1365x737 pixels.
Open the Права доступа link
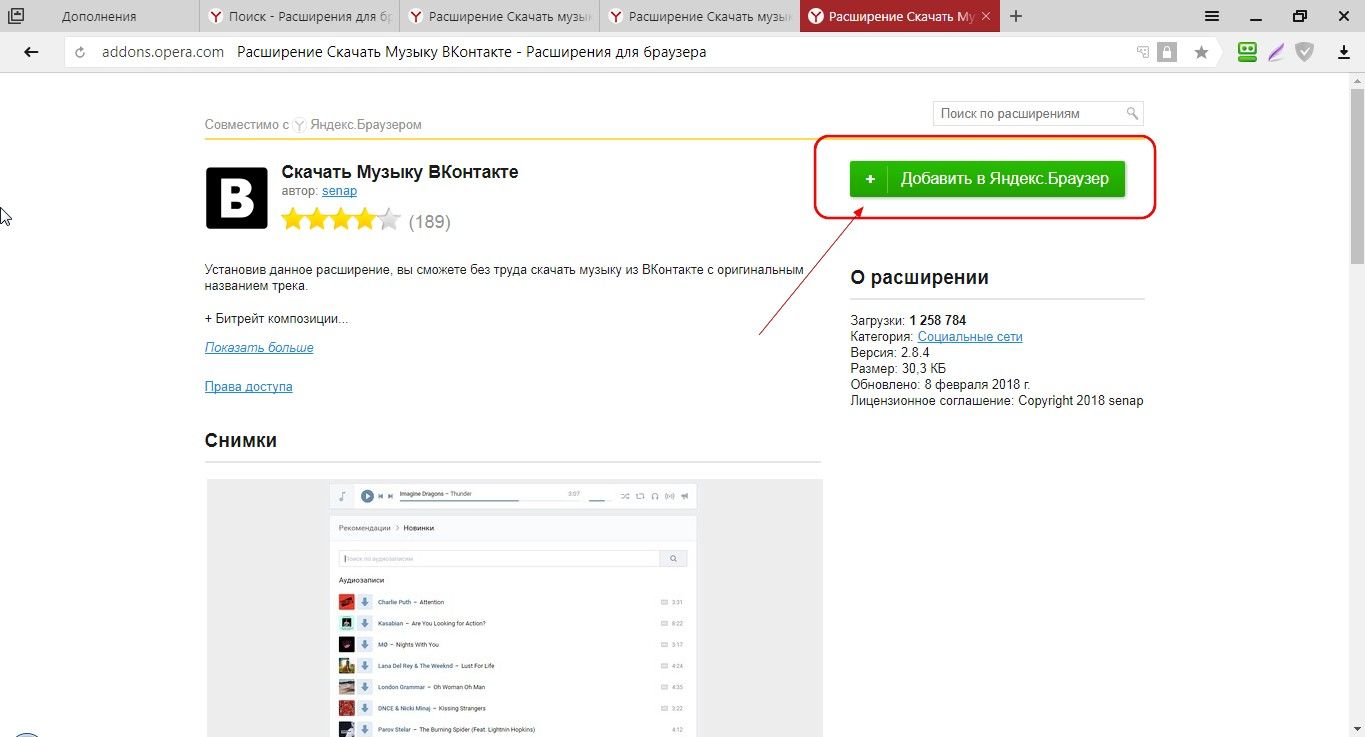click(x=248, y=386)
